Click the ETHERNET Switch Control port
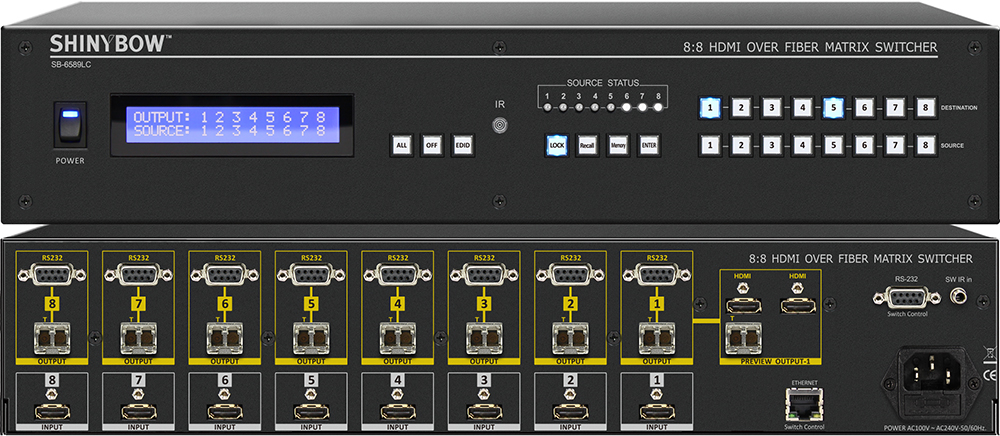Image resolution: width=1000 pixels, height=436 pixels. click(x=803, y=404)
